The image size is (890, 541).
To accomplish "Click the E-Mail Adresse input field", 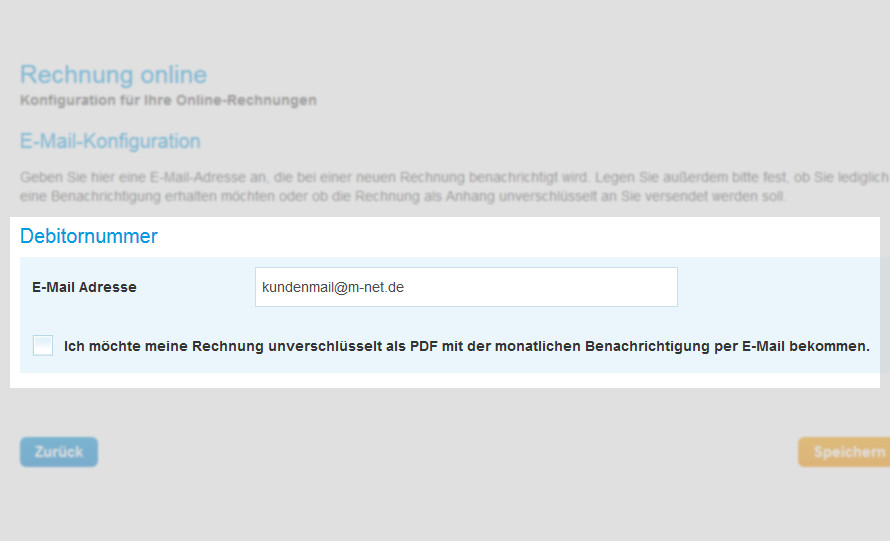I will point(465,287).
